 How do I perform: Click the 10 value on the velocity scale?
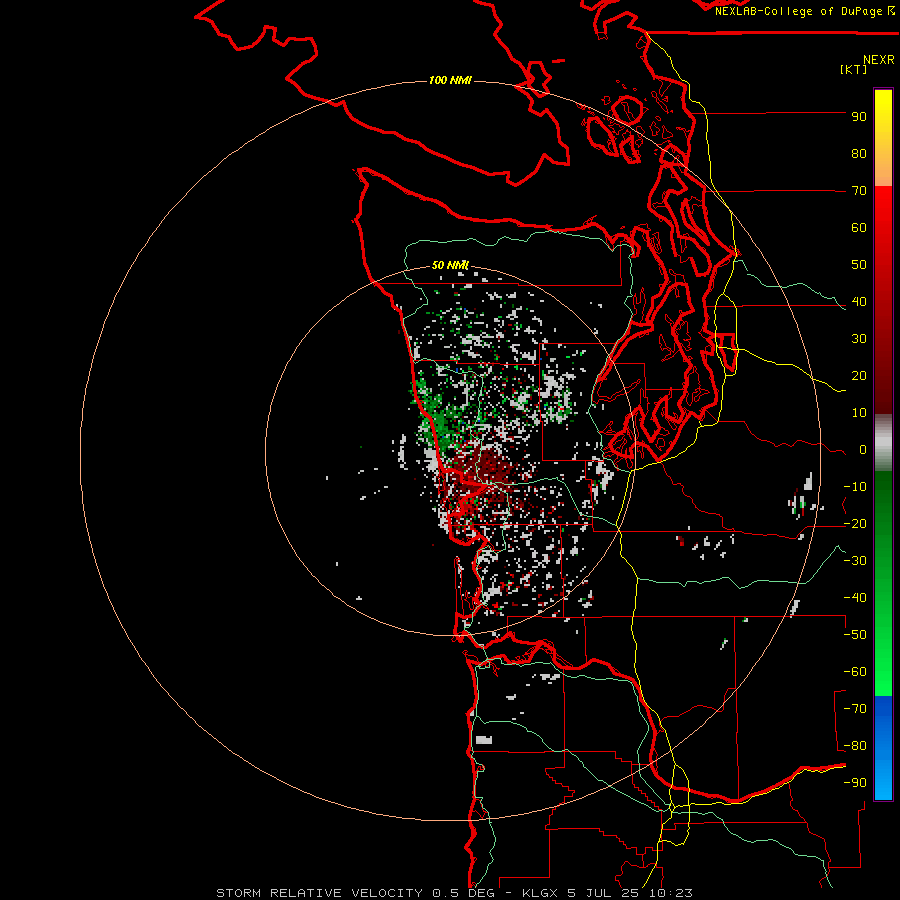click(x=859, y=413)
